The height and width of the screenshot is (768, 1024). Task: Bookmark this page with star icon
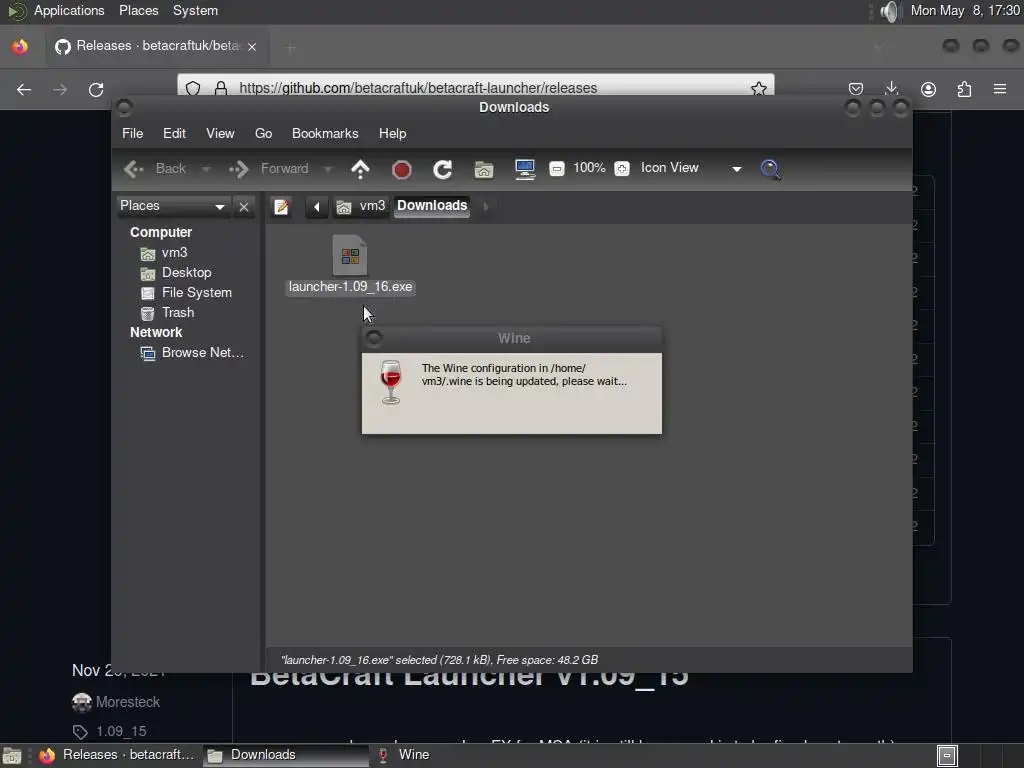pos(758,88)
